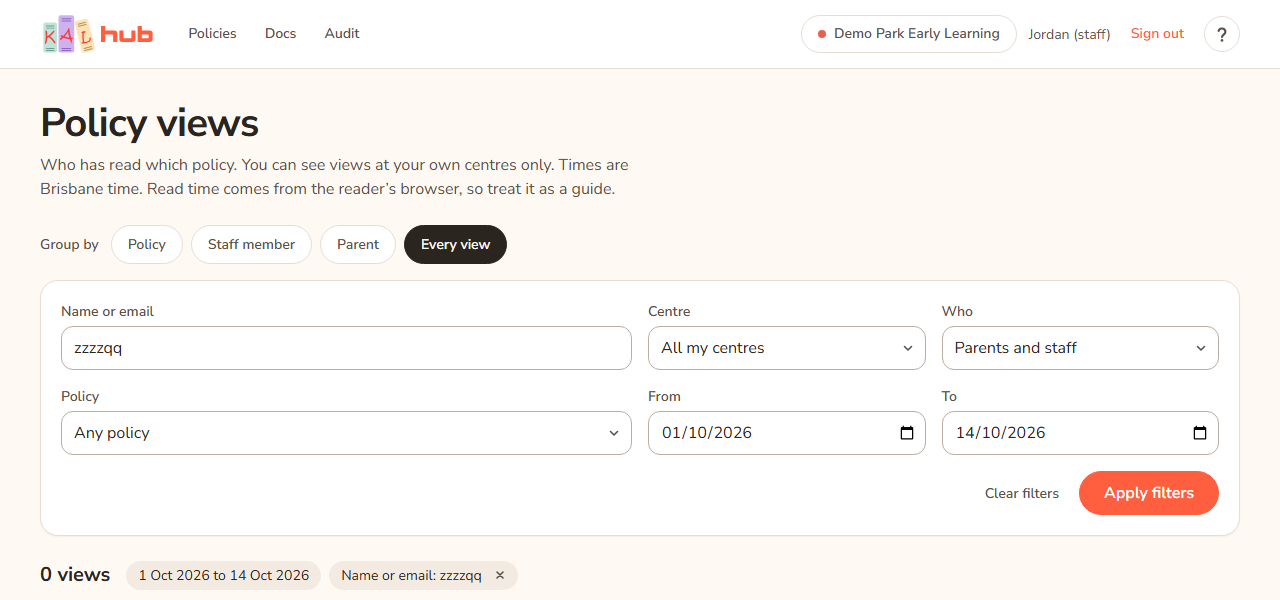Viewport: 1280px width, 600px height.
Task: Click the 'Jordan (staff)' user label
Action: [1069, 34]
